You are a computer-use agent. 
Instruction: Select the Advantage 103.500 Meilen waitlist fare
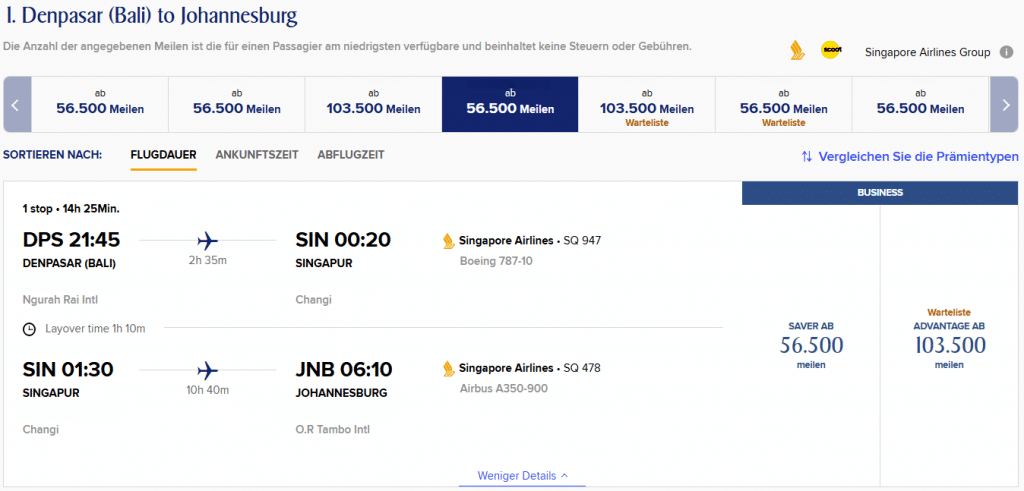949,340
